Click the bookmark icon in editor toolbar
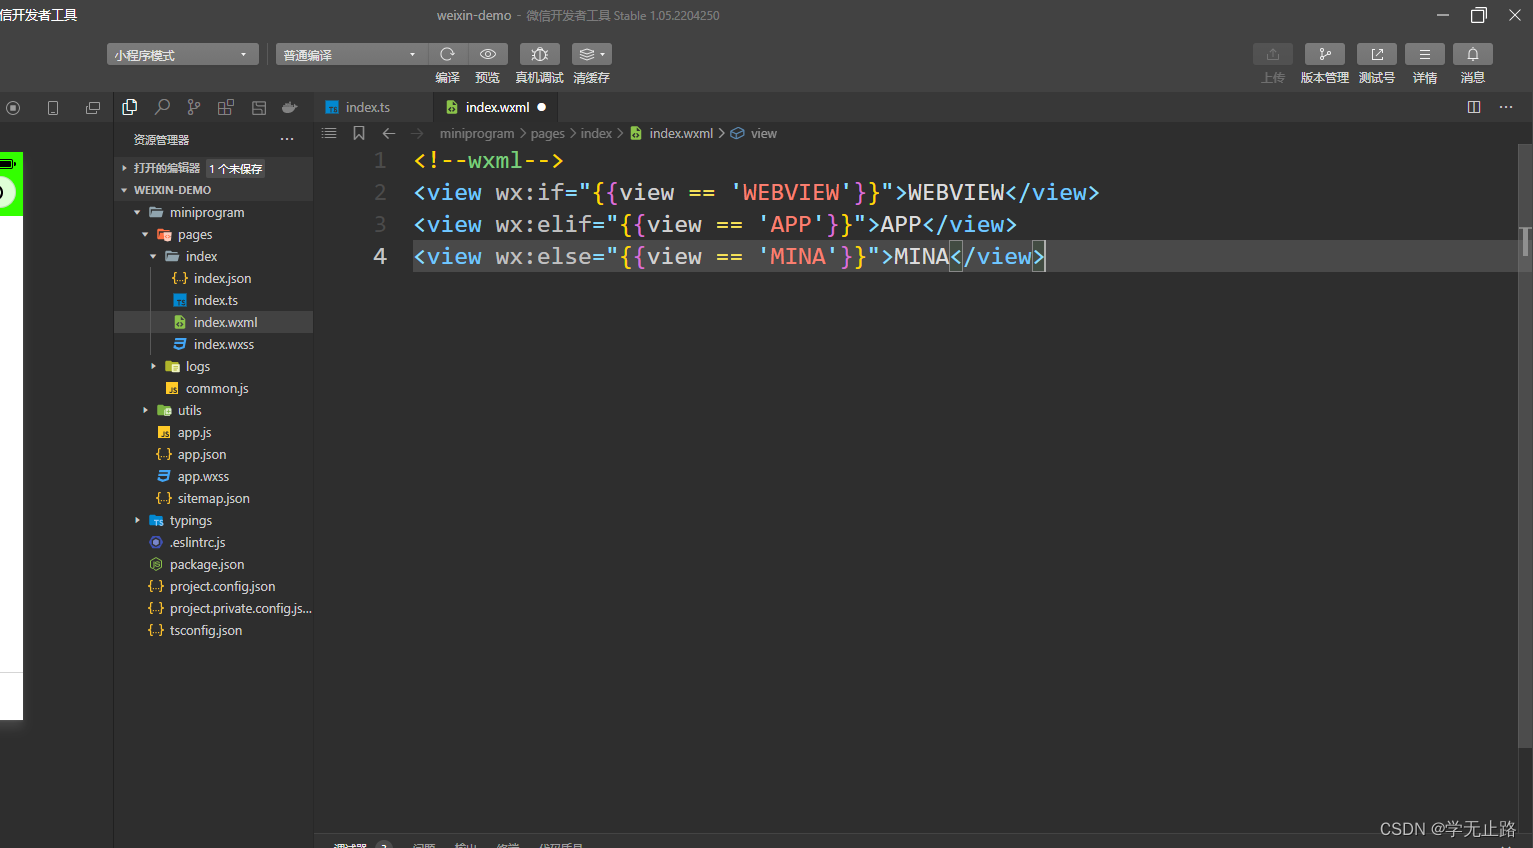The width and height of the screenshot is (1533, 848). [359, 133]
